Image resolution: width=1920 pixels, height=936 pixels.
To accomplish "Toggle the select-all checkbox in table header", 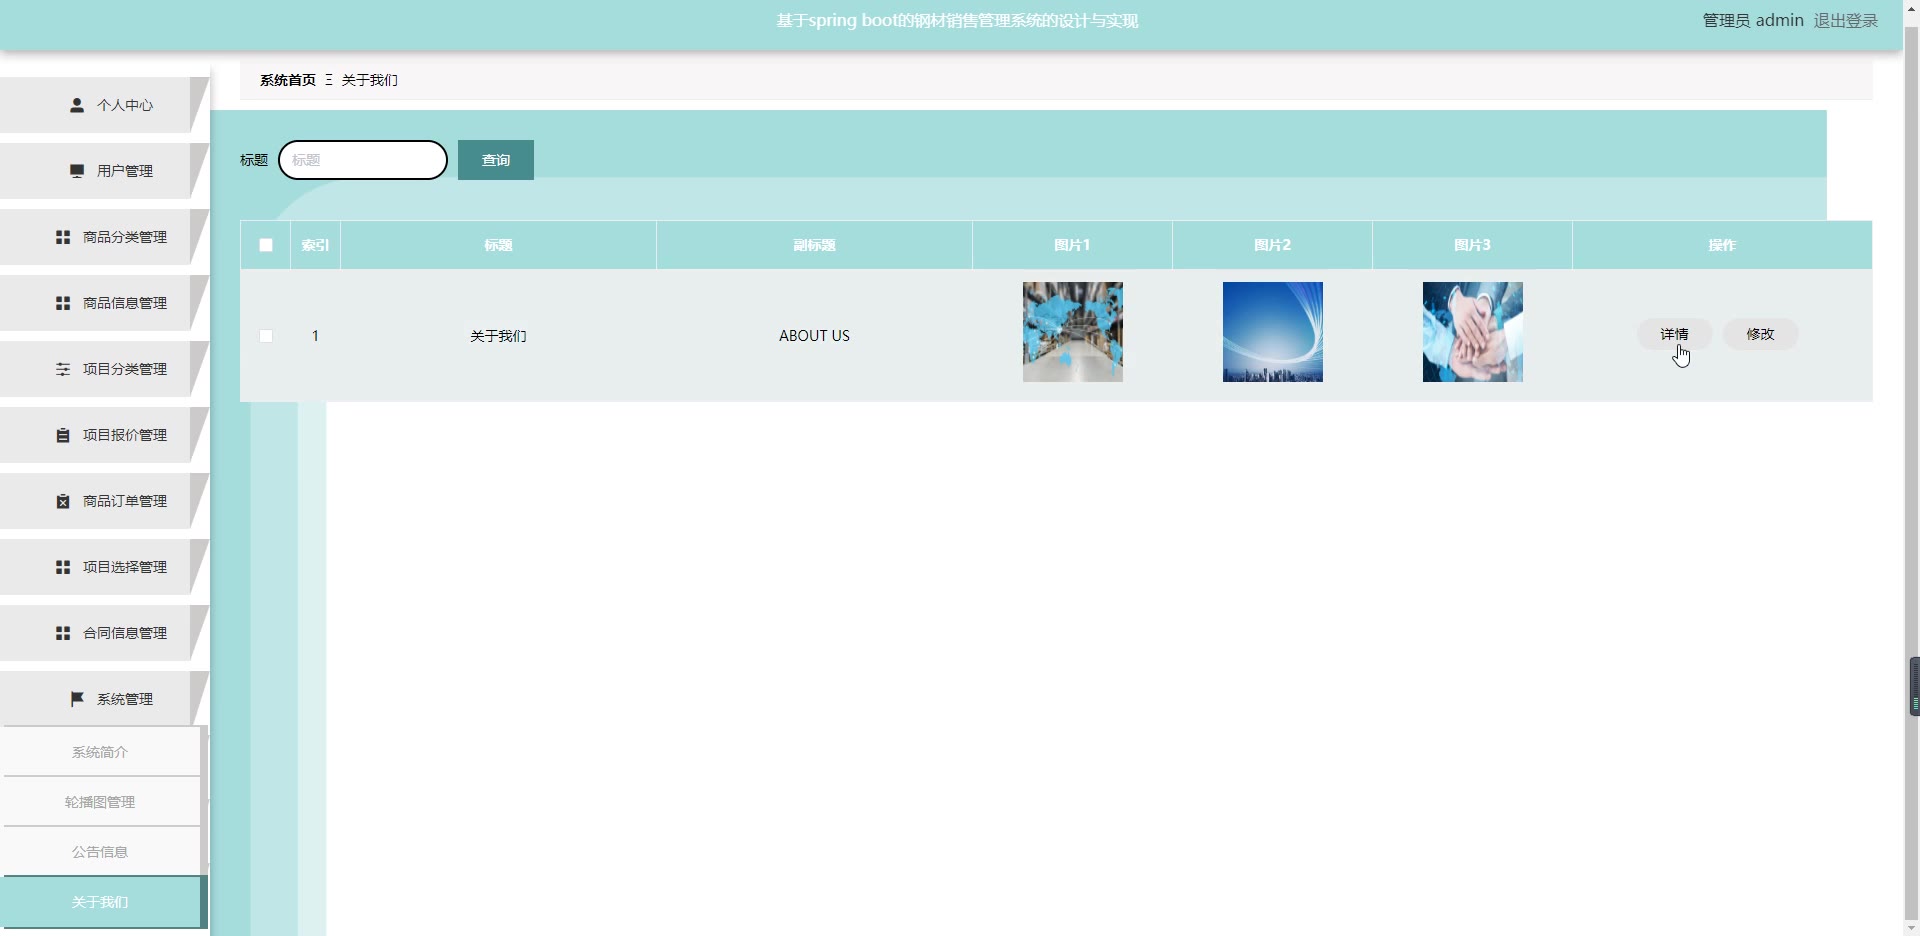I will [x=266, y=245].
